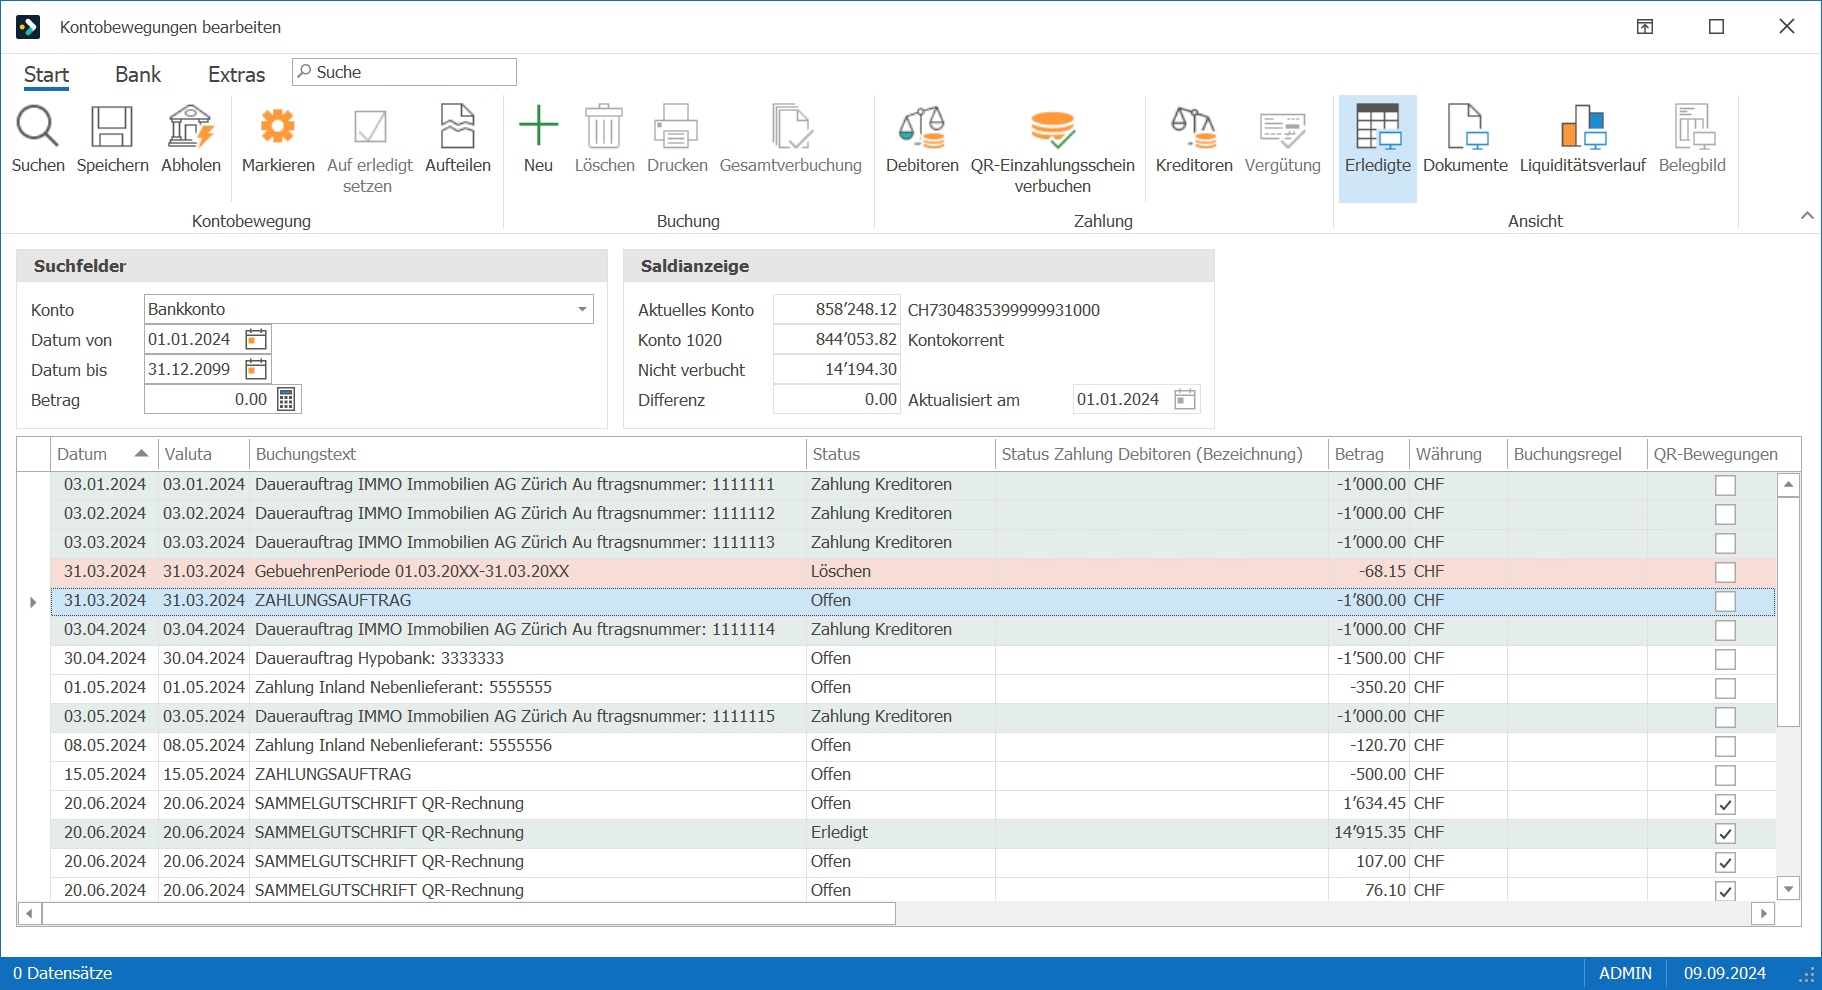1822x990 pixels.
Task: Uncheck QR-Bewegungen box for 1'634.45 row
Action: click(x=1725, y=804)
